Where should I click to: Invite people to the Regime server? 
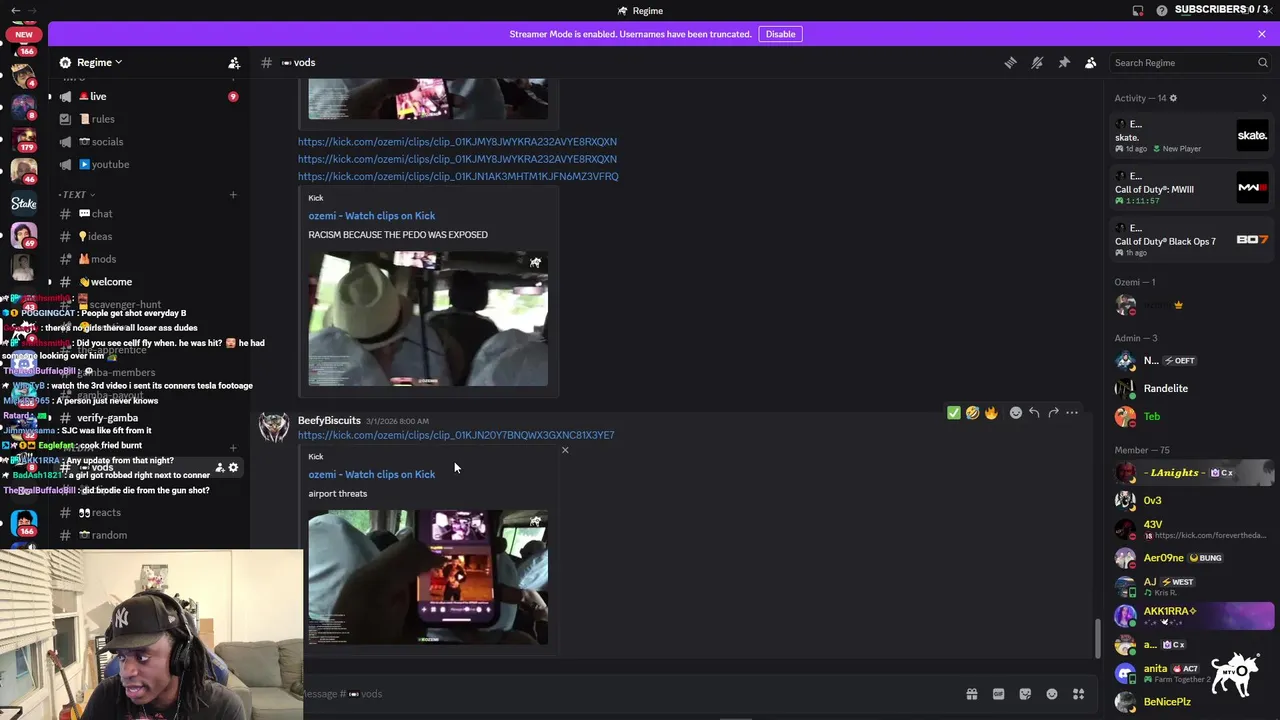[234, 63]
